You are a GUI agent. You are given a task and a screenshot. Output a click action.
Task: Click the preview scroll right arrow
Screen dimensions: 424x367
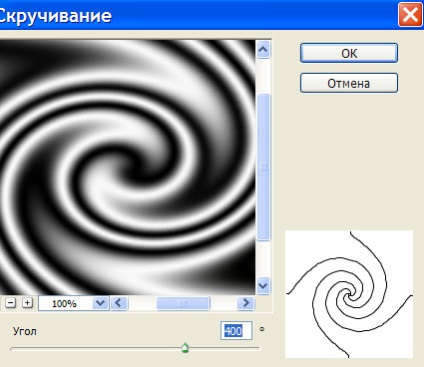246,303
